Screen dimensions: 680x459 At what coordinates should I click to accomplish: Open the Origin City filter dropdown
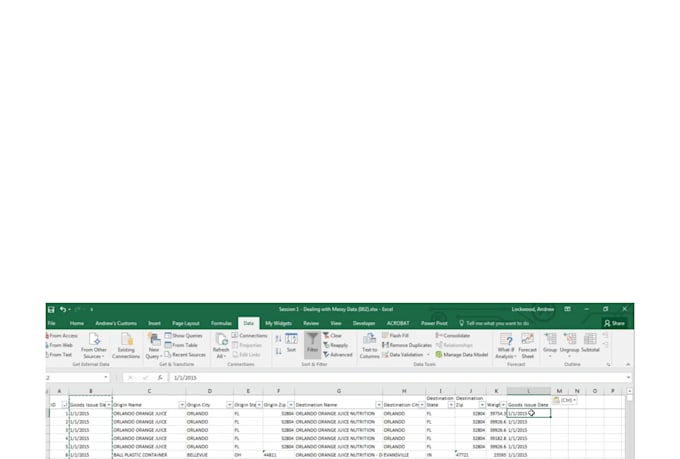(229, 405)
